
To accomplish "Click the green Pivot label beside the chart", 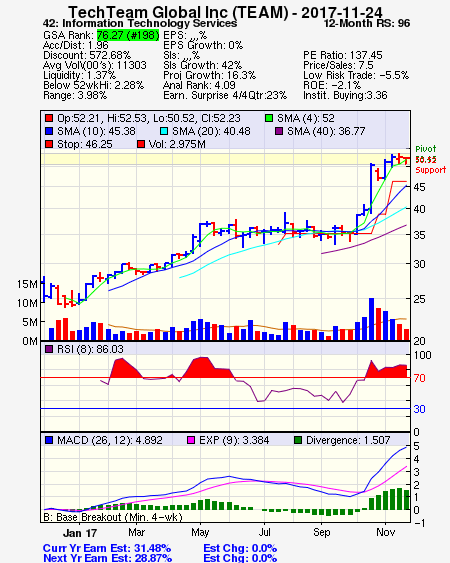I will [x=426, y=149].
